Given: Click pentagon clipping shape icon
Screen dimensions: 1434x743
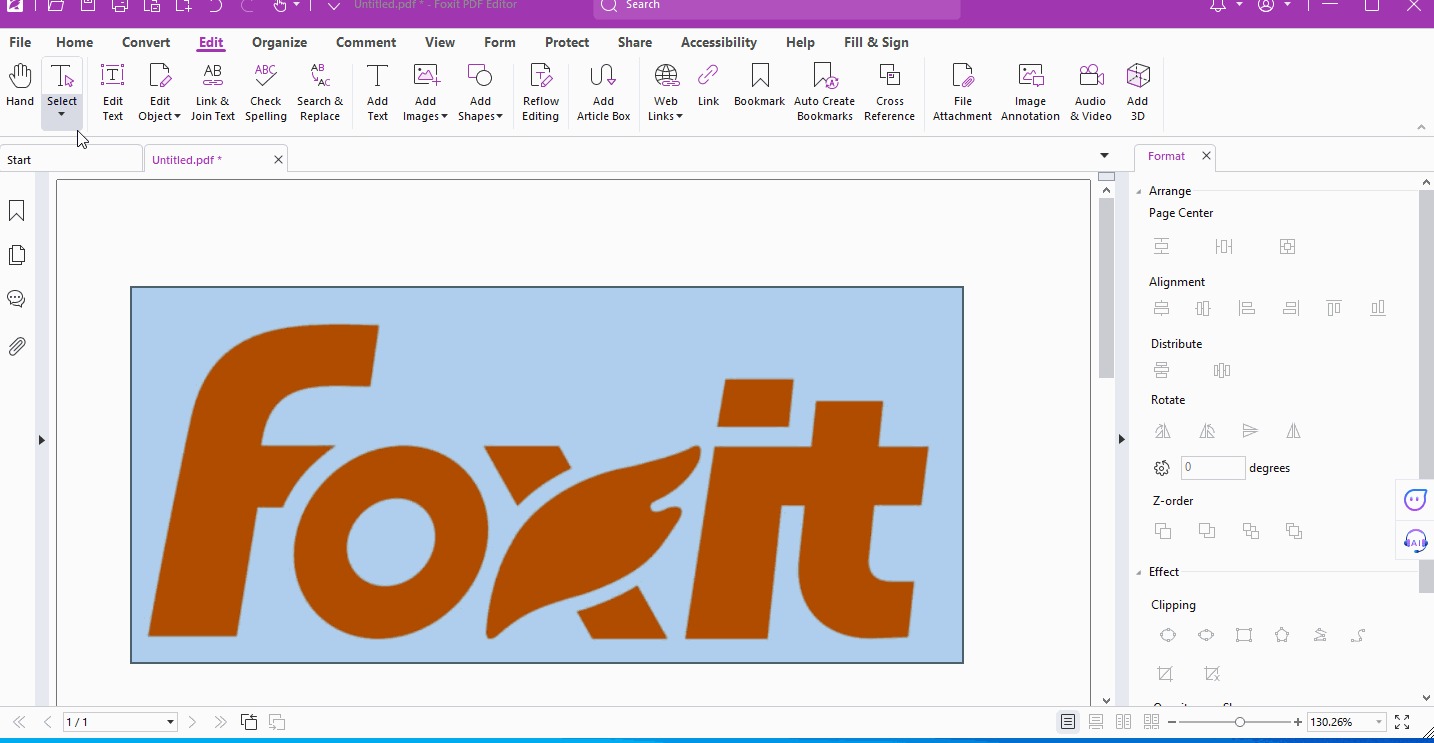Looking at the screenshot, I should pyautogui.click(x=1282, y=635).
